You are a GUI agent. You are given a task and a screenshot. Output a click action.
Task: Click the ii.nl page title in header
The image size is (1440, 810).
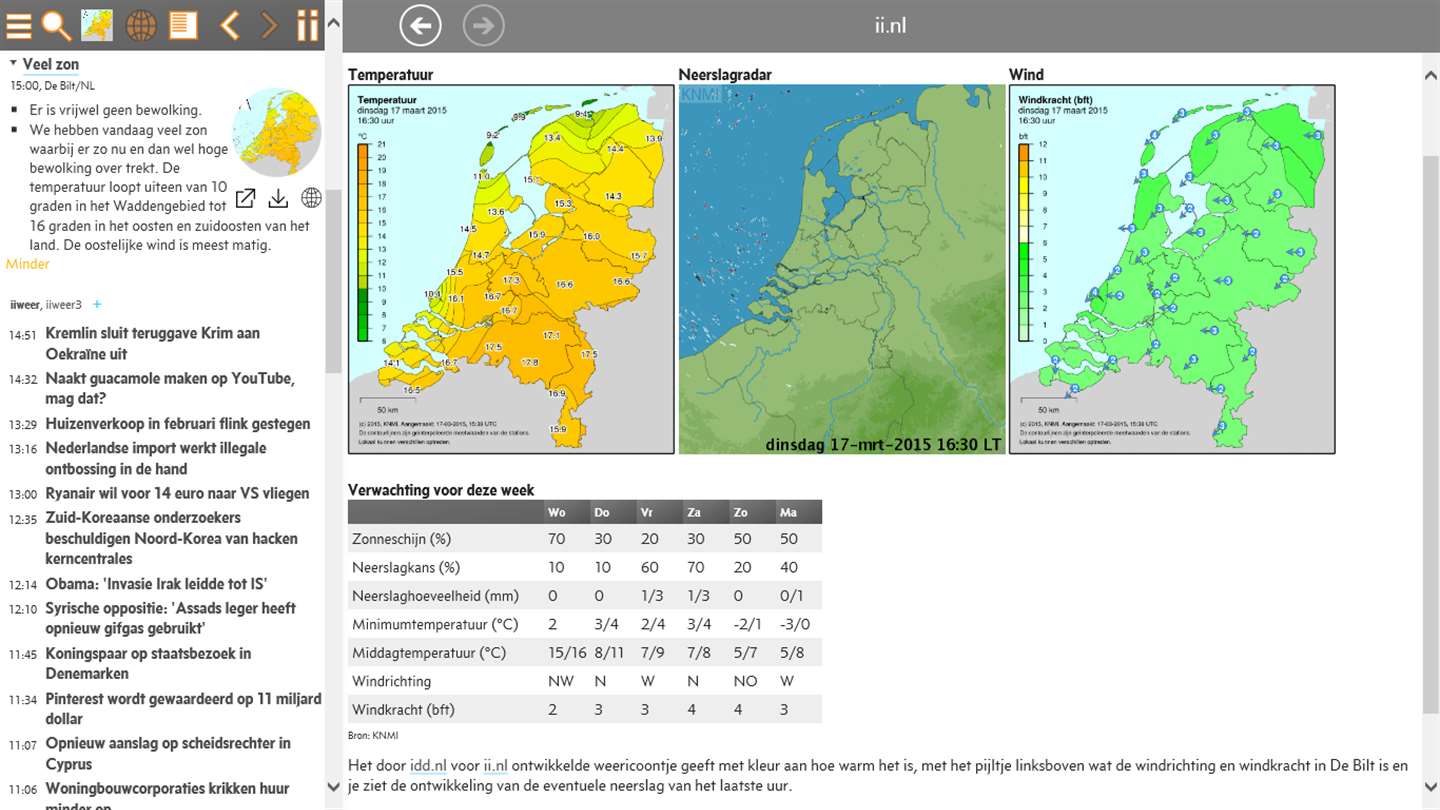[890, 25]
